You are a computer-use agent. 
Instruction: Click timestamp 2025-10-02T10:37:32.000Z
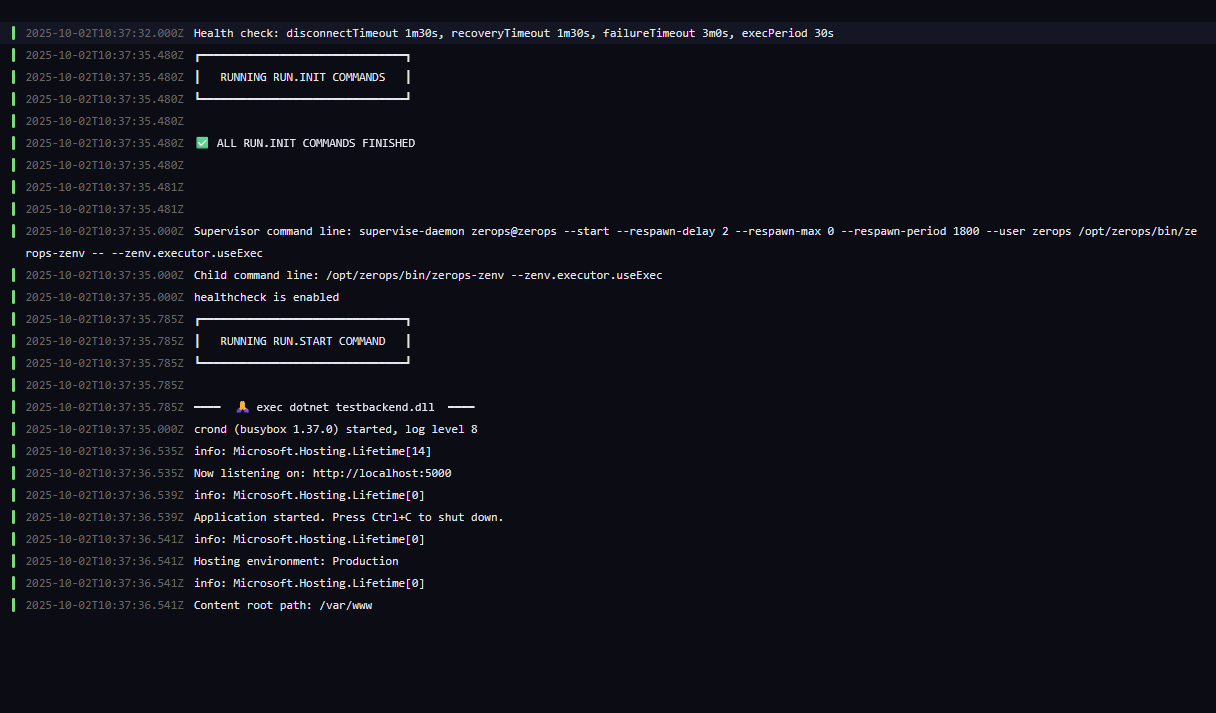tap(104, 33)
